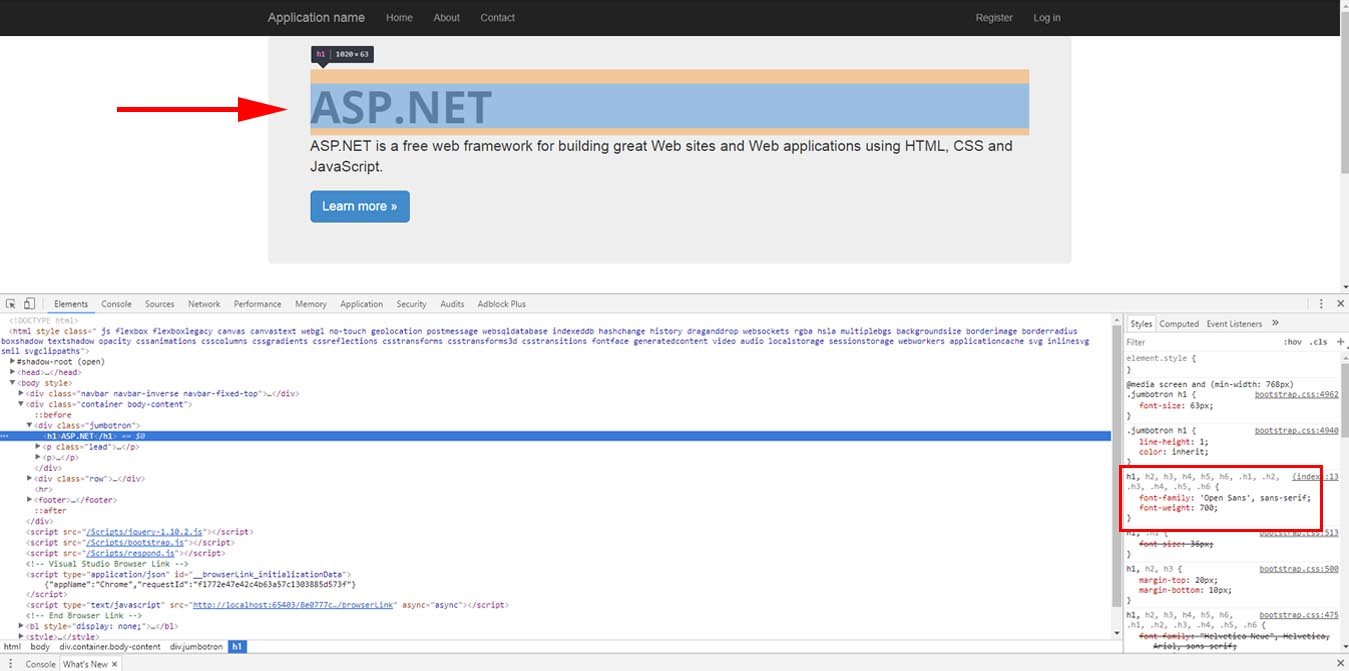This screenshot has height=671, width=1349.
Task: Switch to the Network tab
Action: 204,304
